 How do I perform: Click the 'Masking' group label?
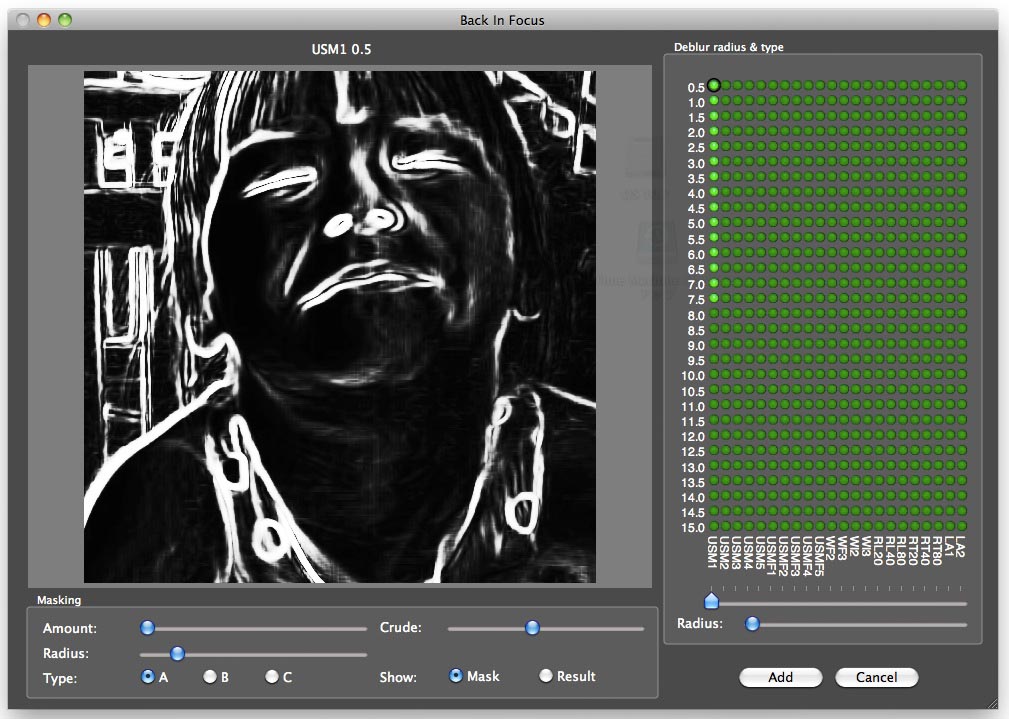59,600
